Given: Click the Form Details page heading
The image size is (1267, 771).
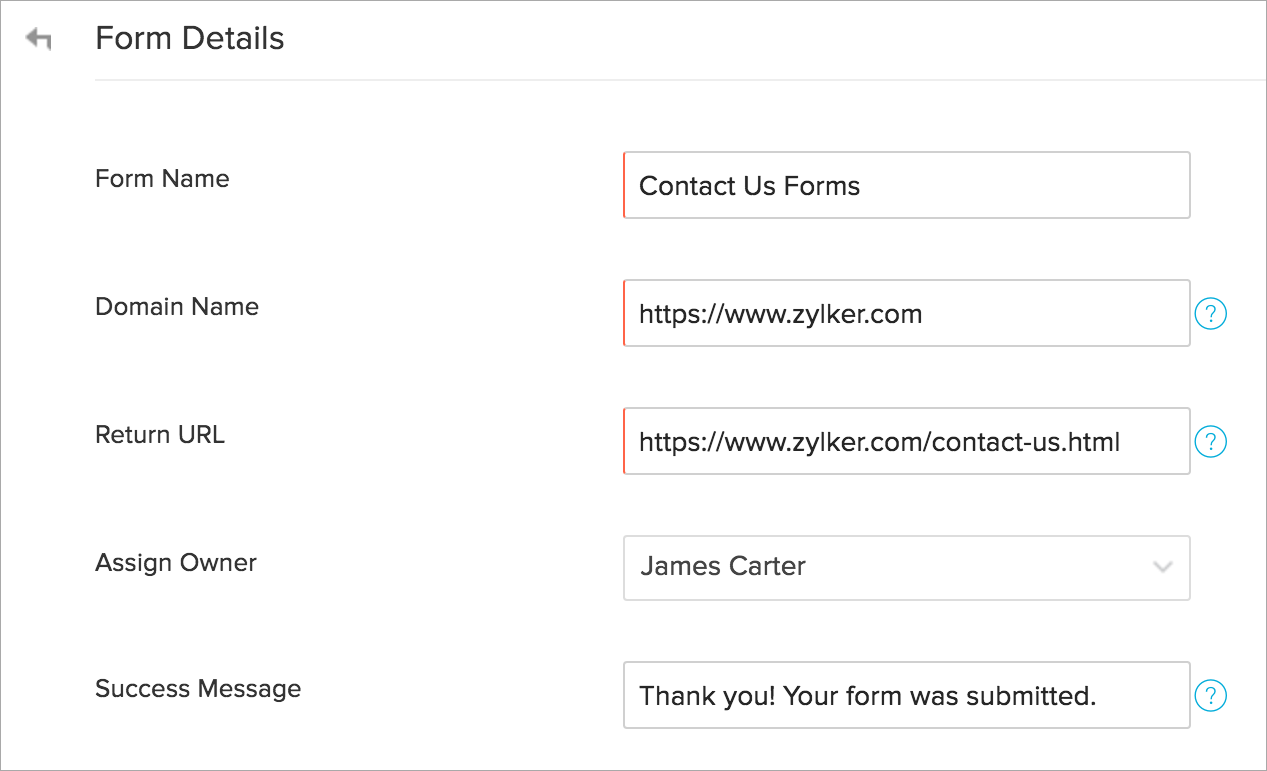Looking at the screenshot, I should click(190, 39).
